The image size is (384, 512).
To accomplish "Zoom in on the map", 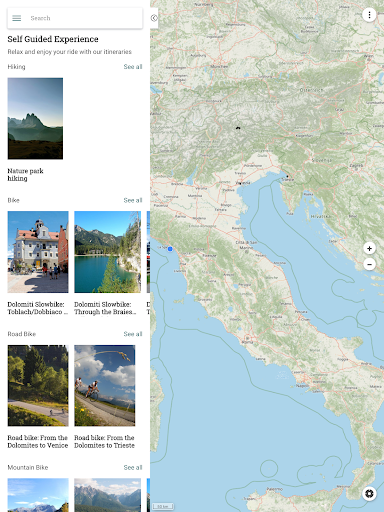I will [369, 248].
